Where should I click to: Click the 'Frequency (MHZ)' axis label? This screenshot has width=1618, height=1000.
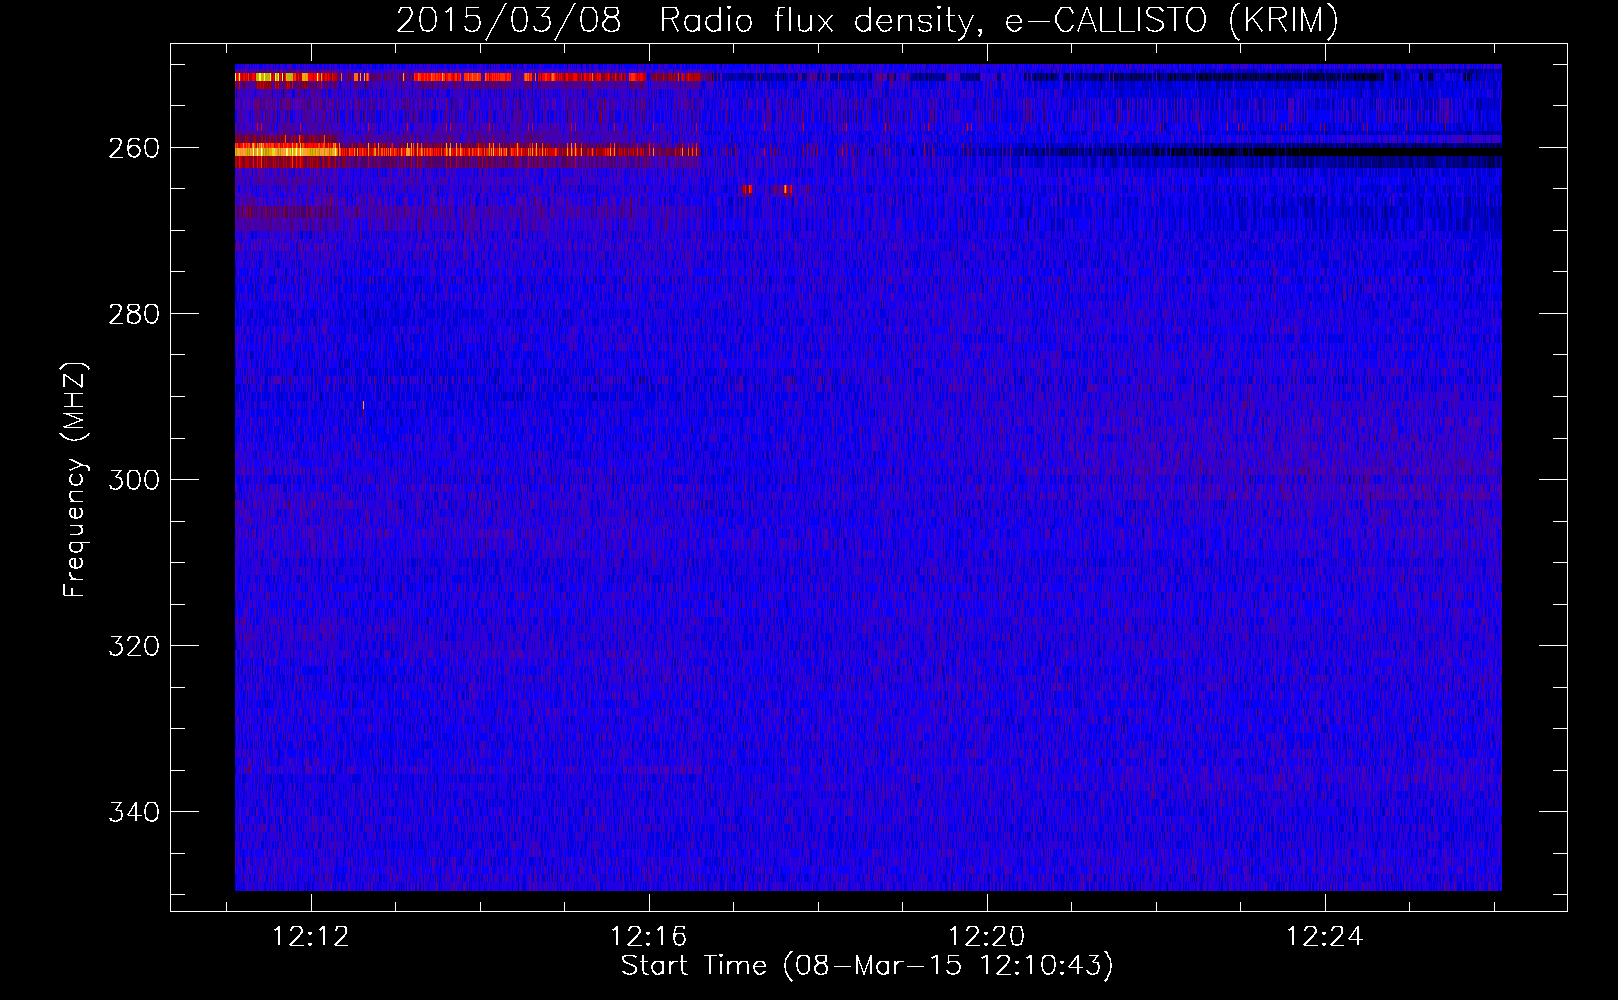click(x=75, y=479)
